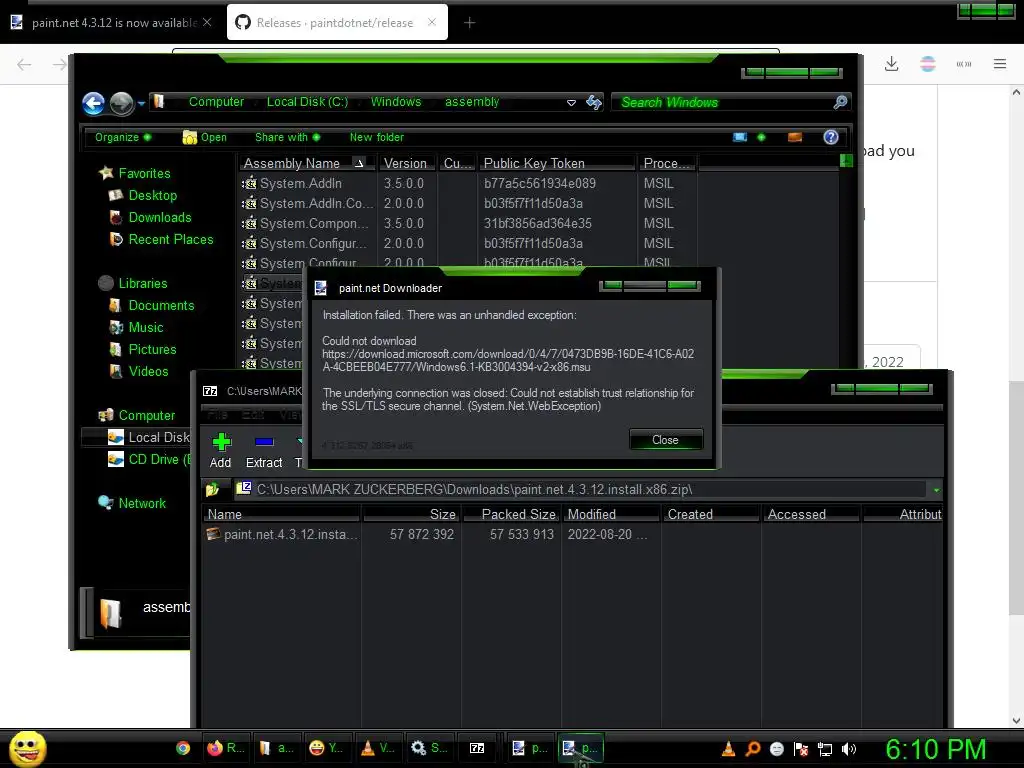Image resolution: width=1024 pixels, height=768 pixels.
Task: Click the 6:10 PM taskbar clock
Action: pyautogui.click(x=935, y=749)
